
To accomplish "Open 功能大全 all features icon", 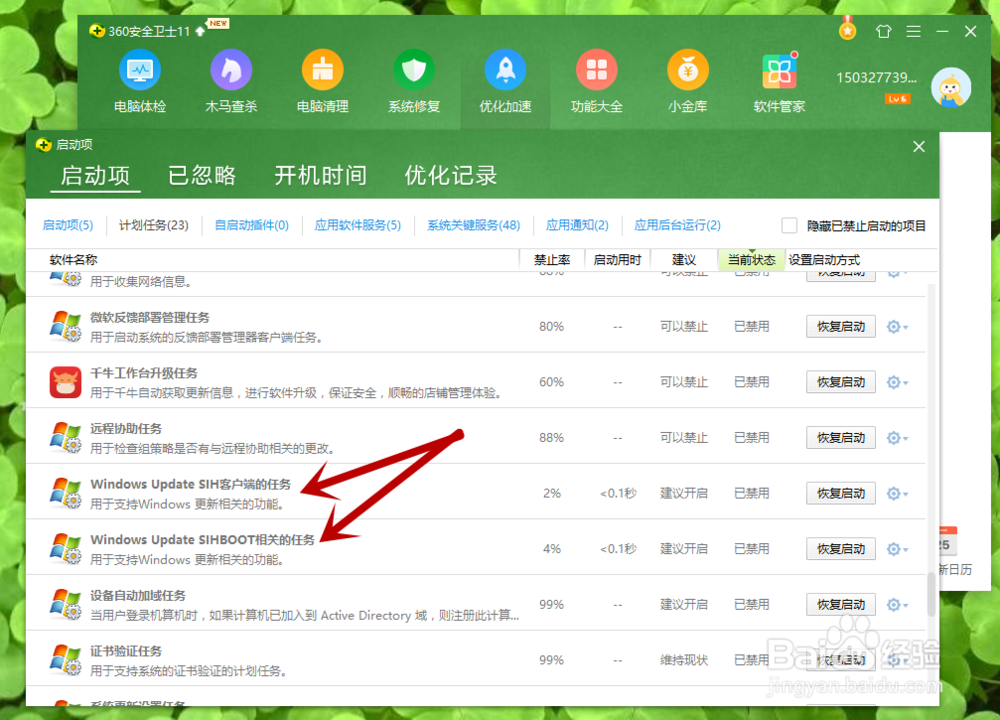I will click(x=596, y=70).
